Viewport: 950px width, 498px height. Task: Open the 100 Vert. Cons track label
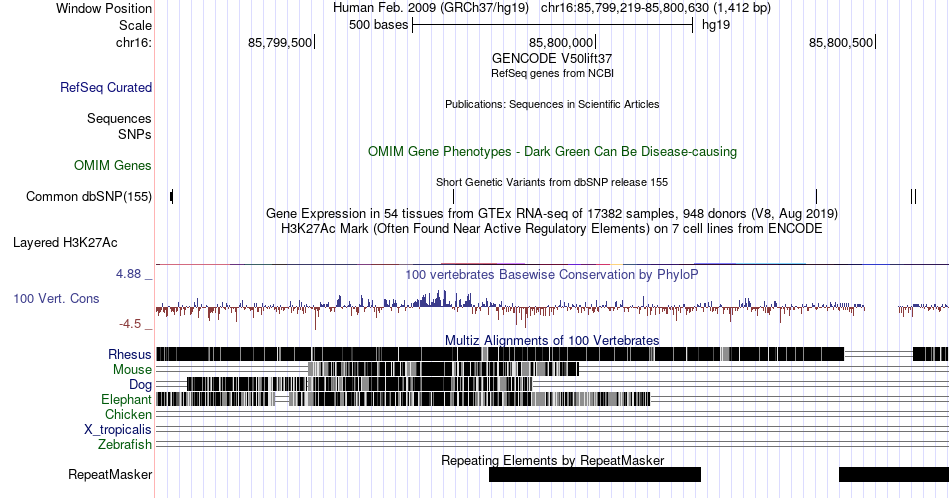click(56, 298)
